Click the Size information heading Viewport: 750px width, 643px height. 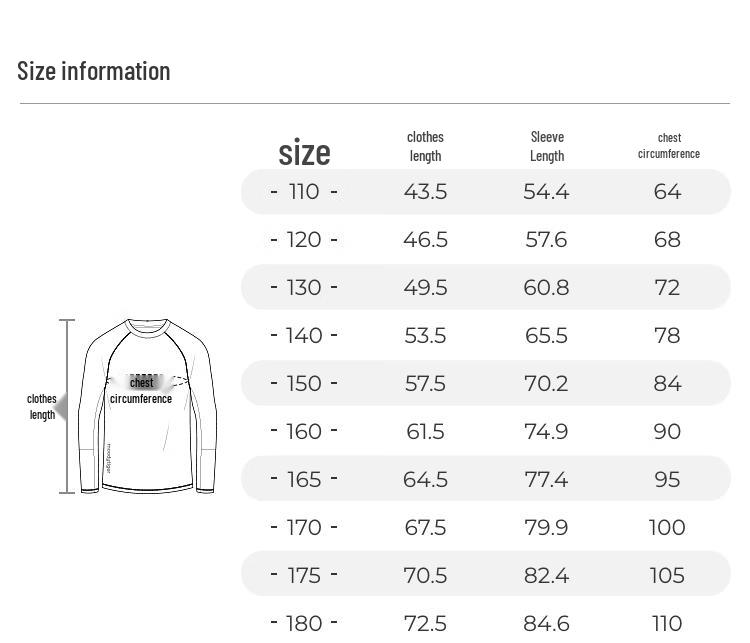pyautogui.click(x=94, y=71)
